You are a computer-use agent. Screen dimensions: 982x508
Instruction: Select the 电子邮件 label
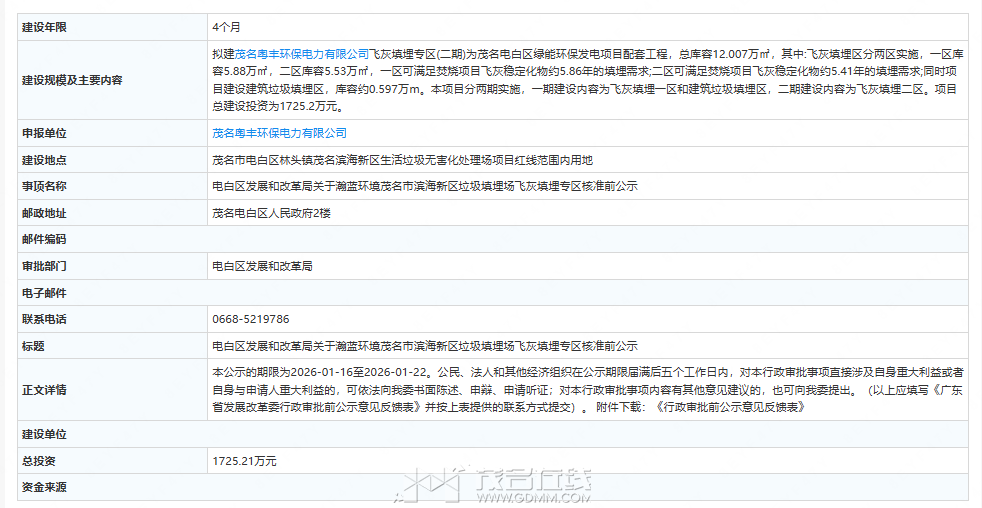click(x=44, y=293)
